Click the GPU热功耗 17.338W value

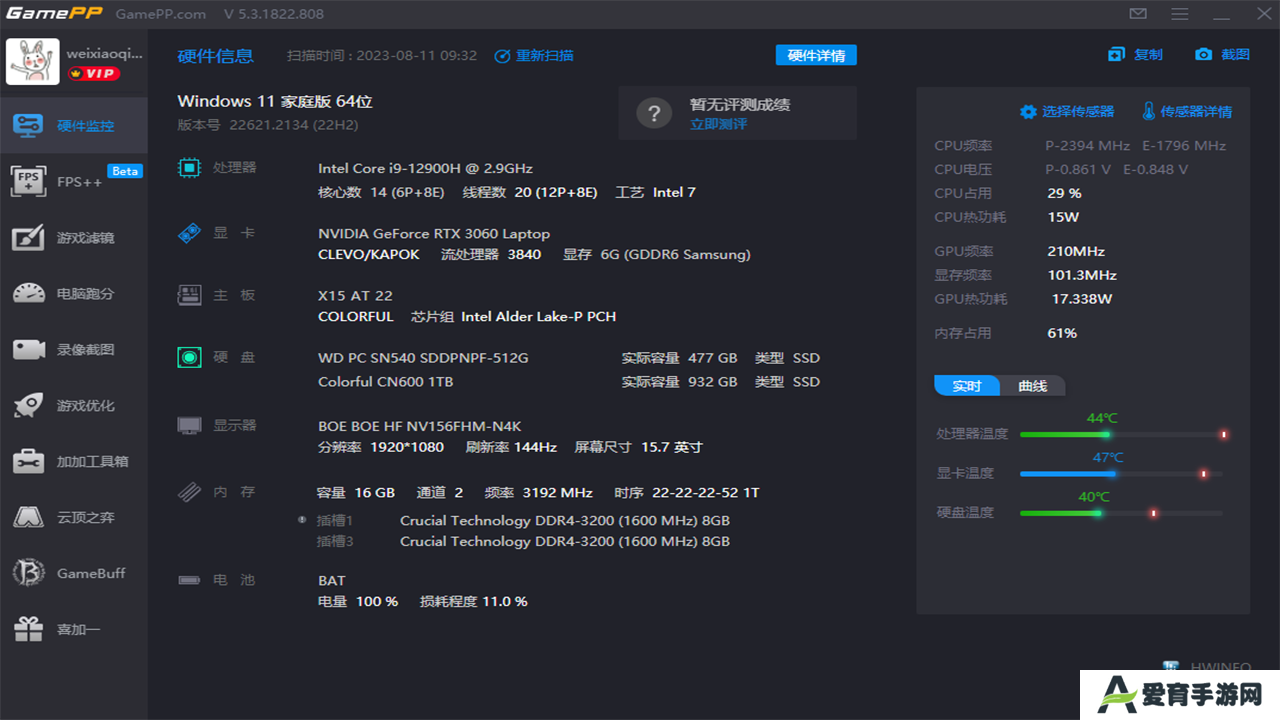coord(1081,299)
